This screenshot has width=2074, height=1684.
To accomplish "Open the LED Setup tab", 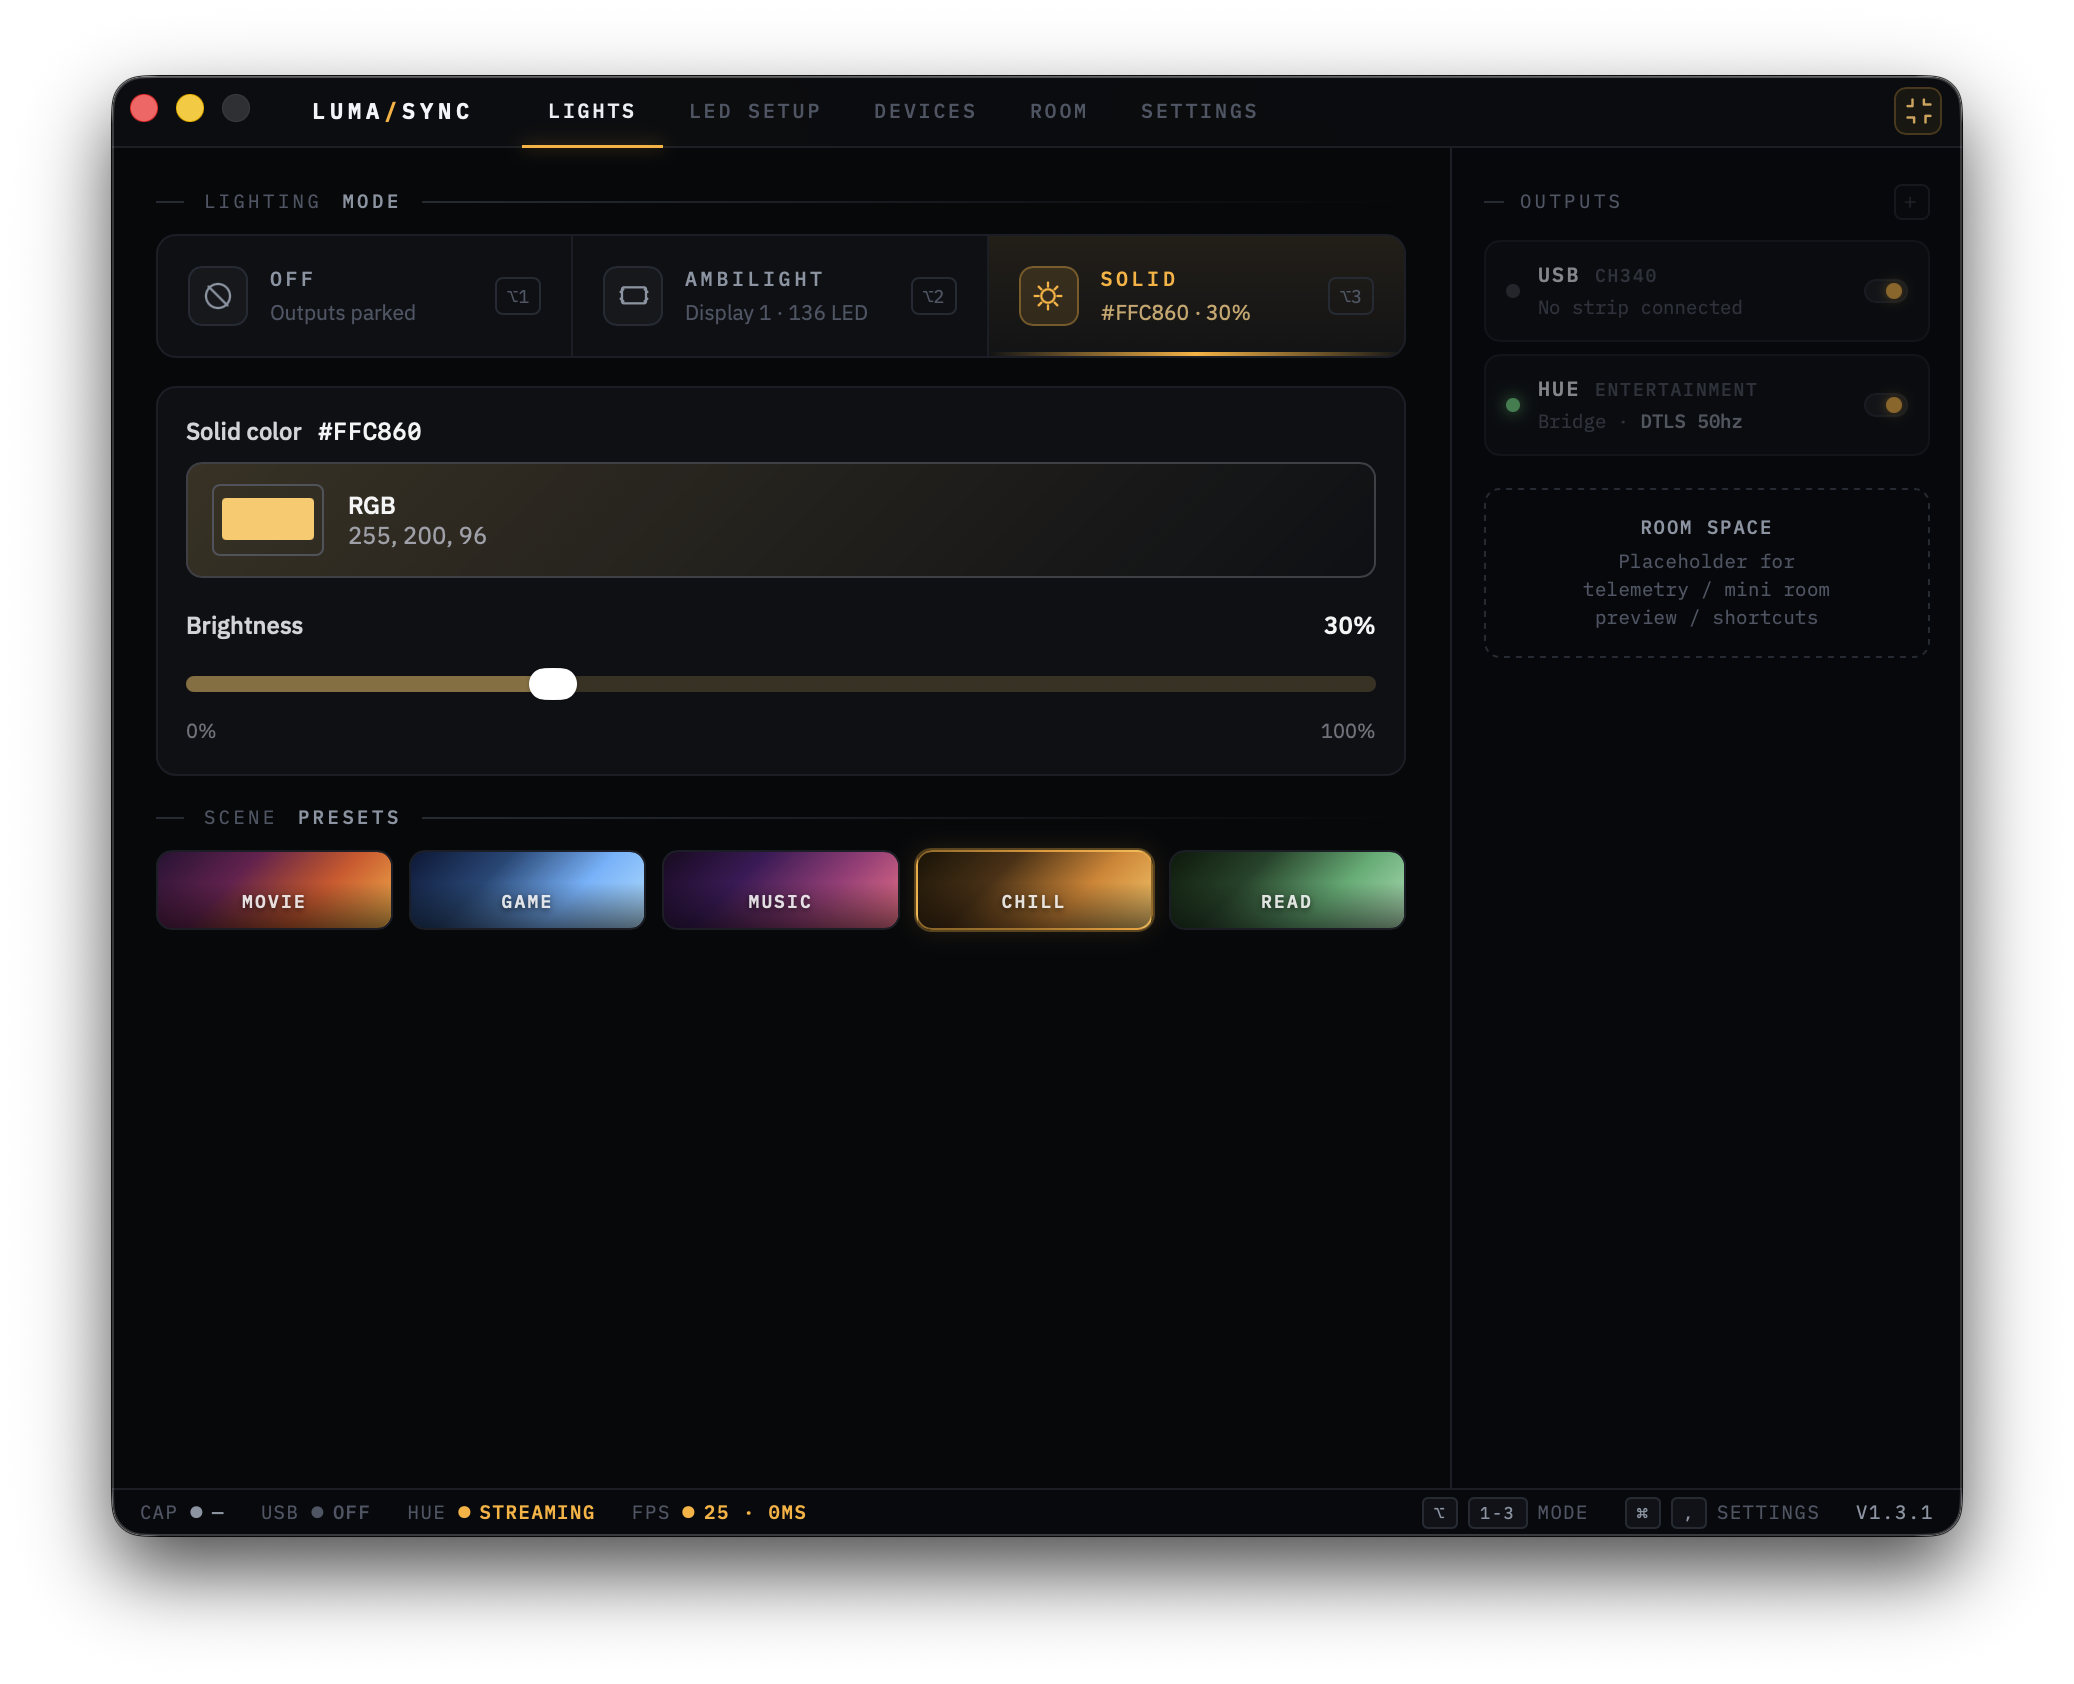I will pos(755,111).
